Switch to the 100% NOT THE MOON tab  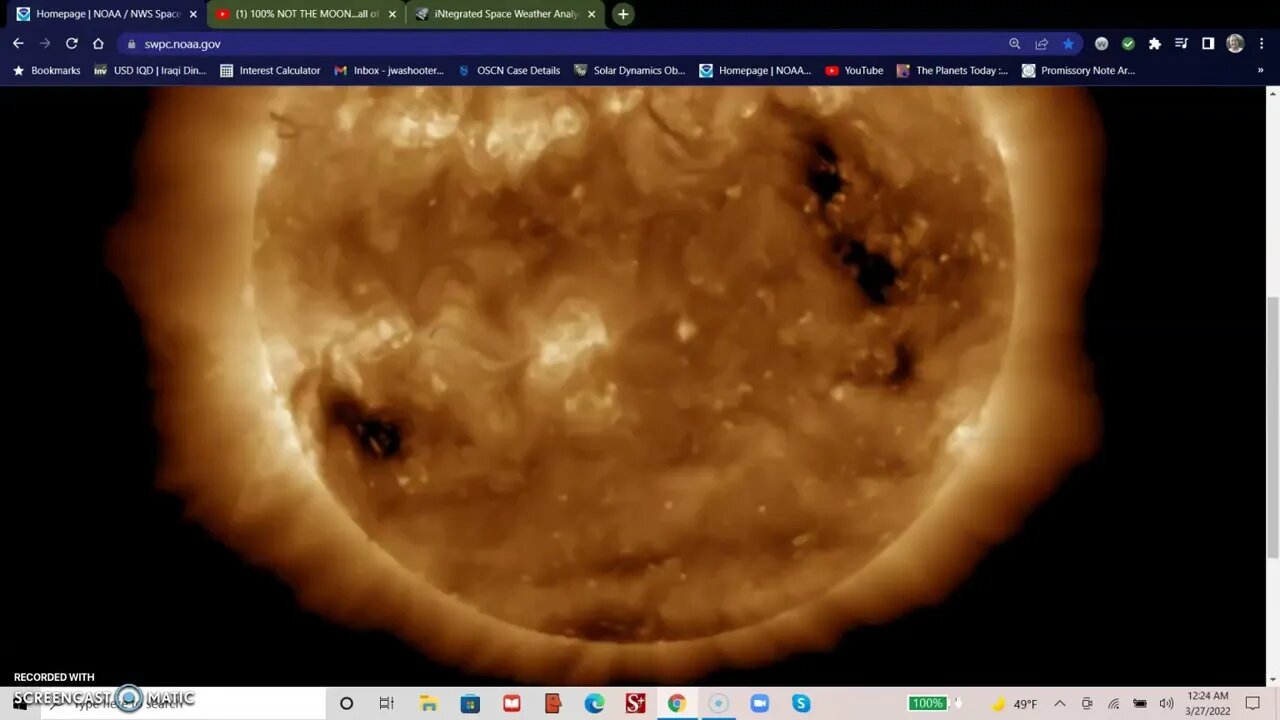pos(308,14)
